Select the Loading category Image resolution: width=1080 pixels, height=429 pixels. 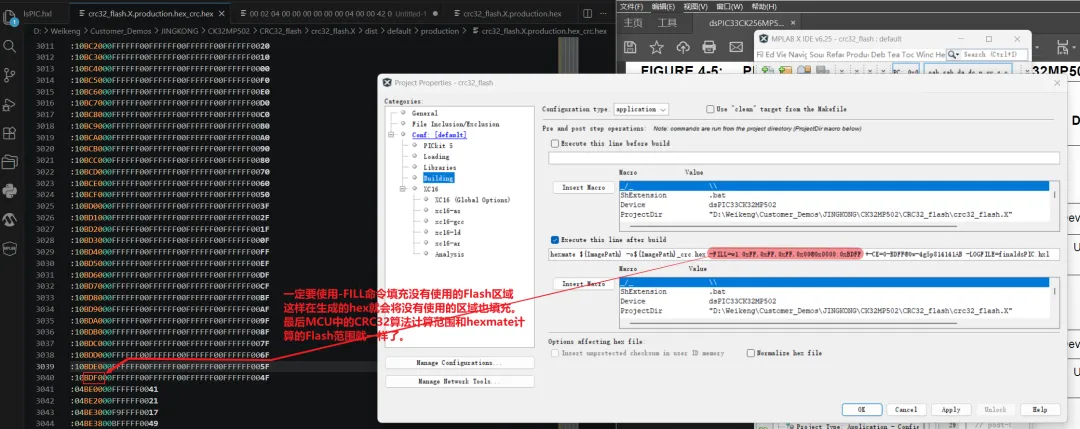(x=436, y=156)
